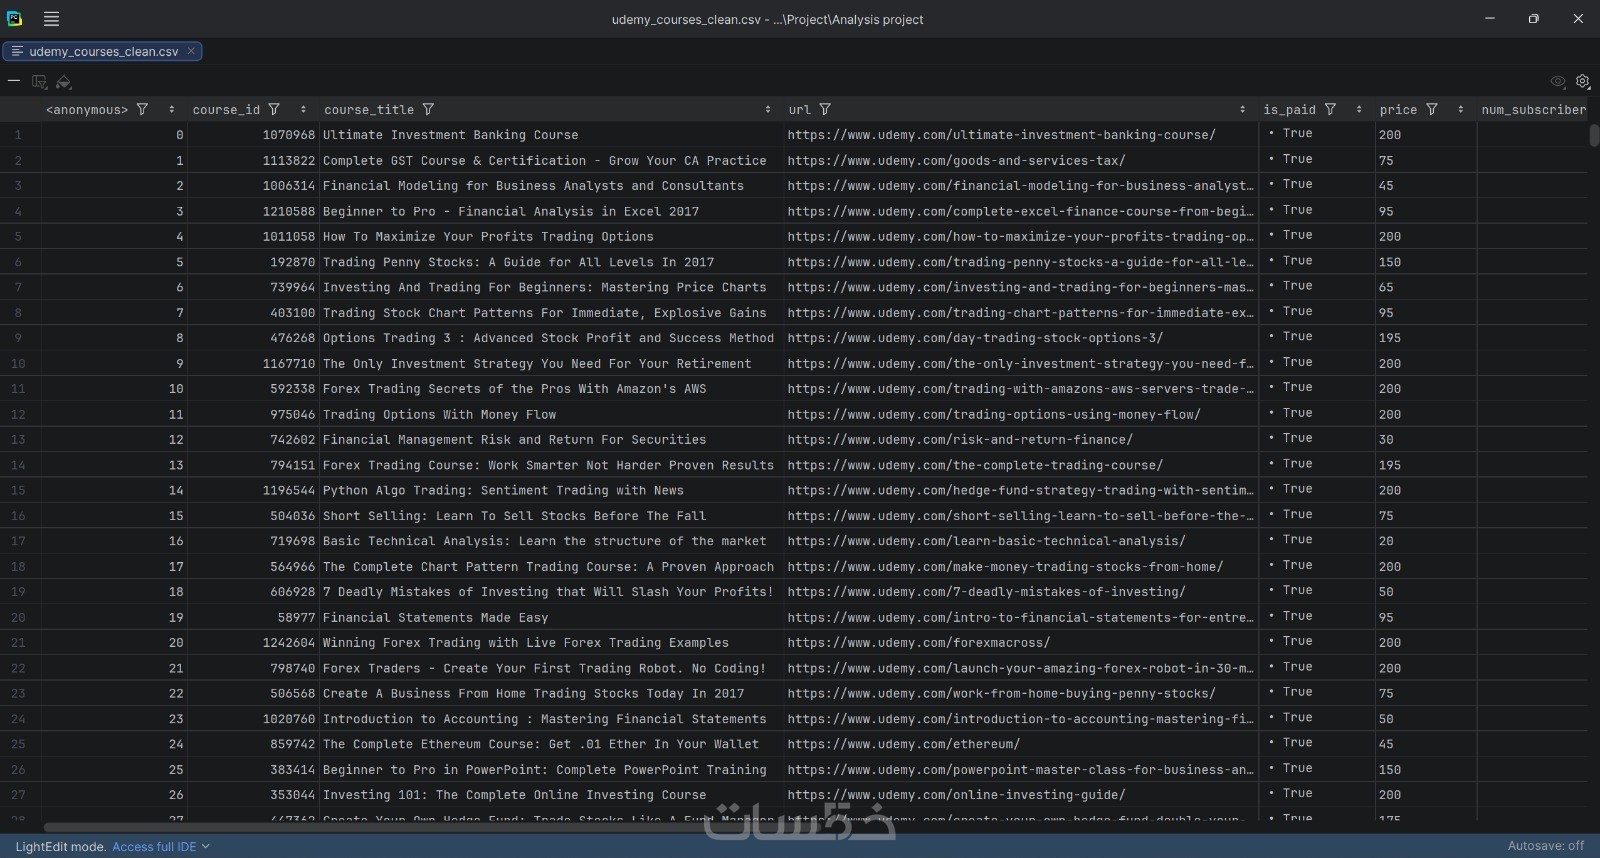The height and width of the screenshot is (858, 1600).
Task: Close the udemy_courses_clean.csv tab
Action: coord(191,51)
